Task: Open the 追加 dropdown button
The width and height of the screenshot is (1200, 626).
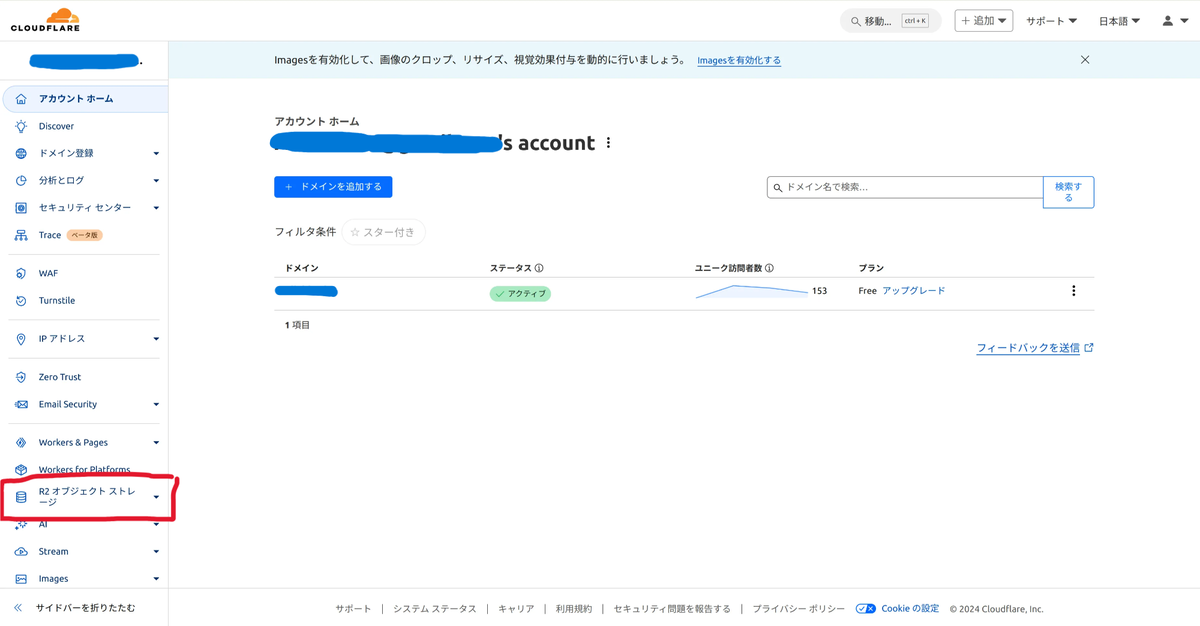Action: tap(984, 21)
